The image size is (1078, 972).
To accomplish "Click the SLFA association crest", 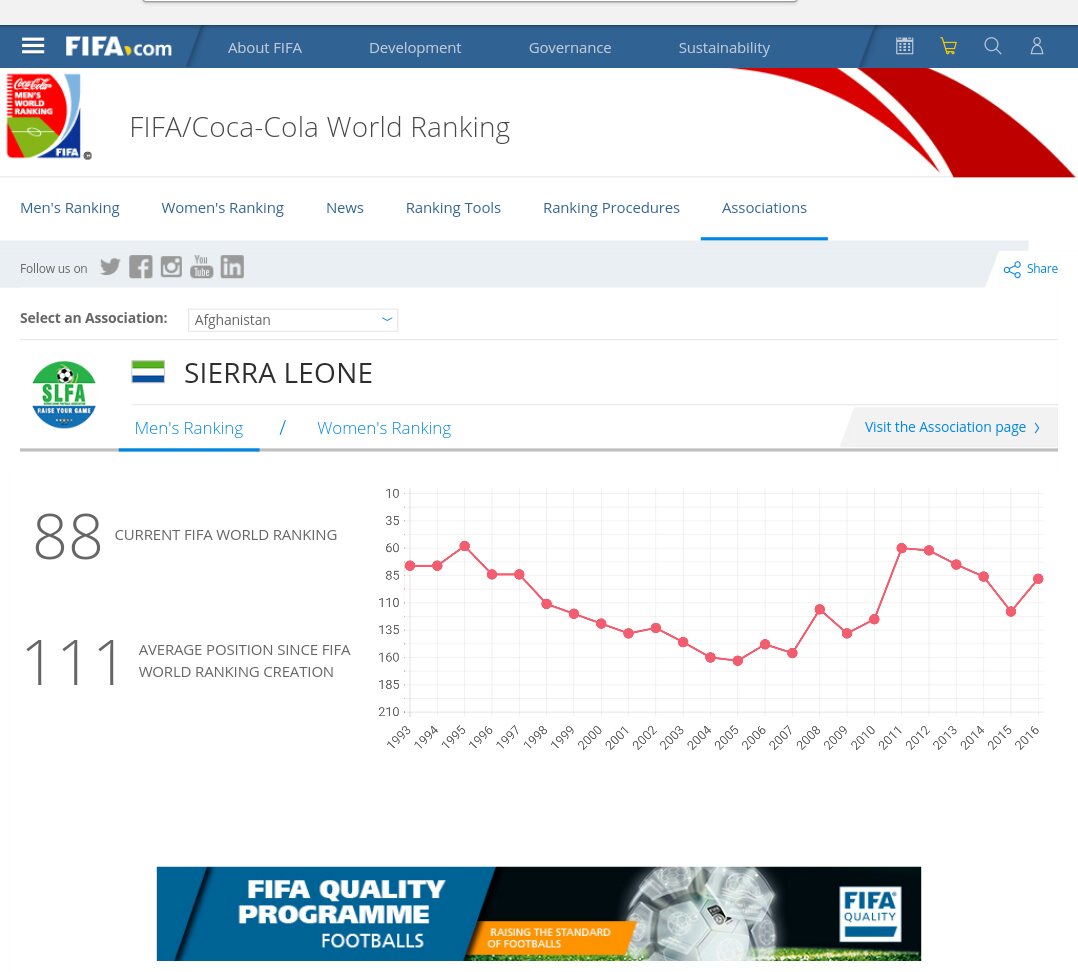I will [64, 395].
